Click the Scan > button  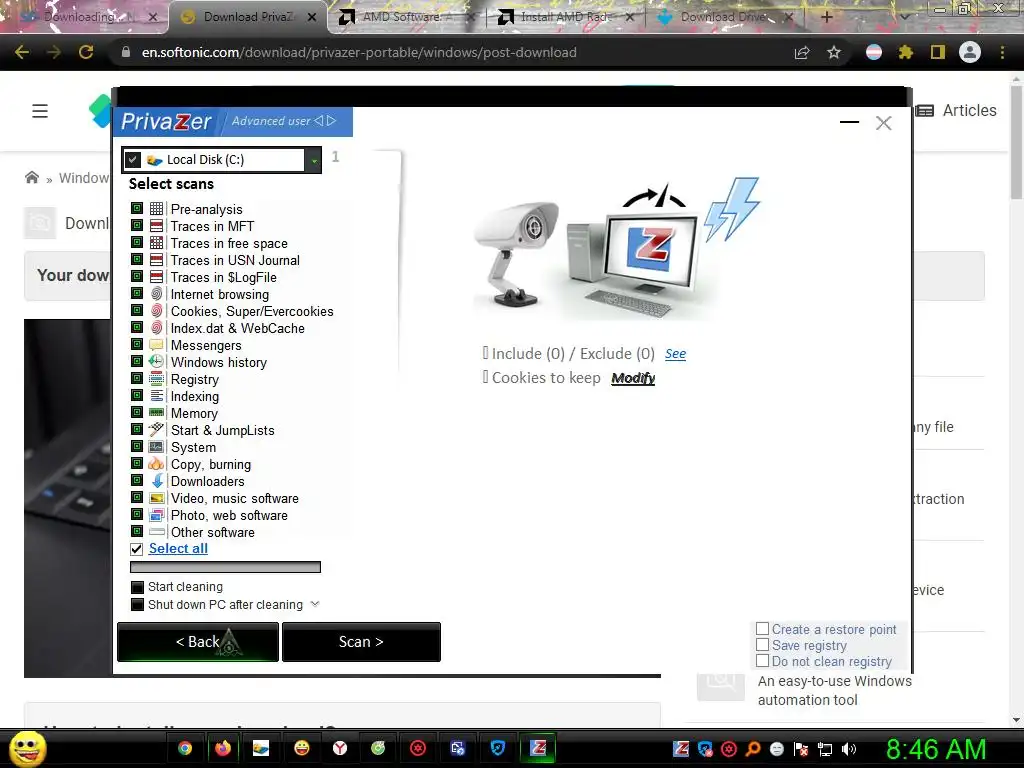point(361,642)
